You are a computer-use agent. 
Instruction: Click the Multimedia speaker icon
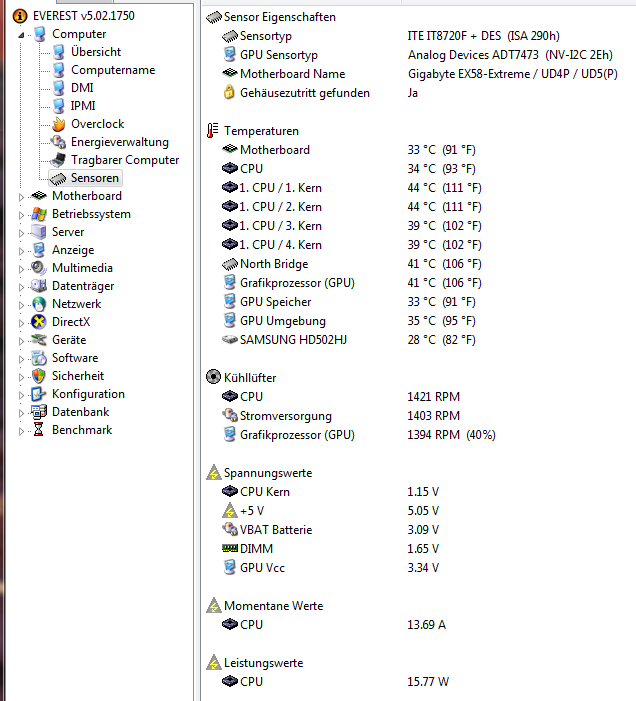click(39, 268)
